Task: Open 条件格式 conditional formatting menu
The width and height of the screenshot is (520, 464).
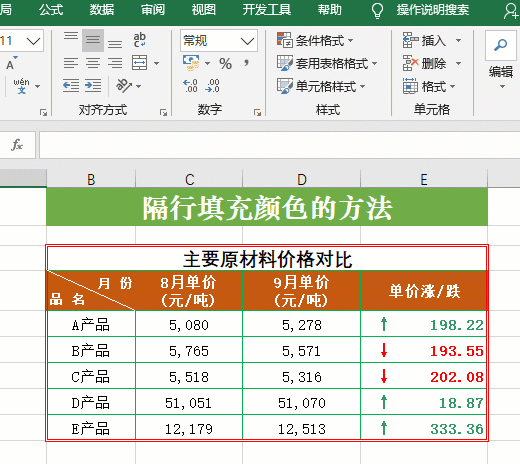Action: point(315,41)
